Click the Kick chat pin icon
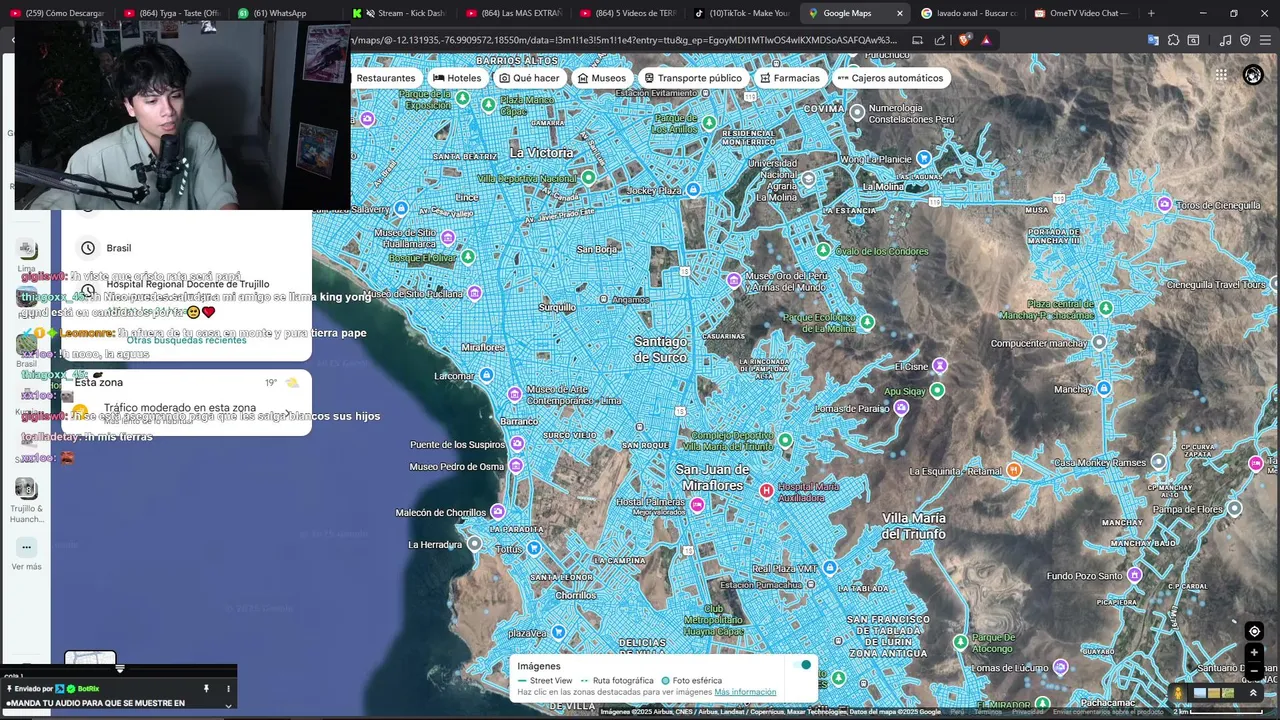 [x=207, y=688]
